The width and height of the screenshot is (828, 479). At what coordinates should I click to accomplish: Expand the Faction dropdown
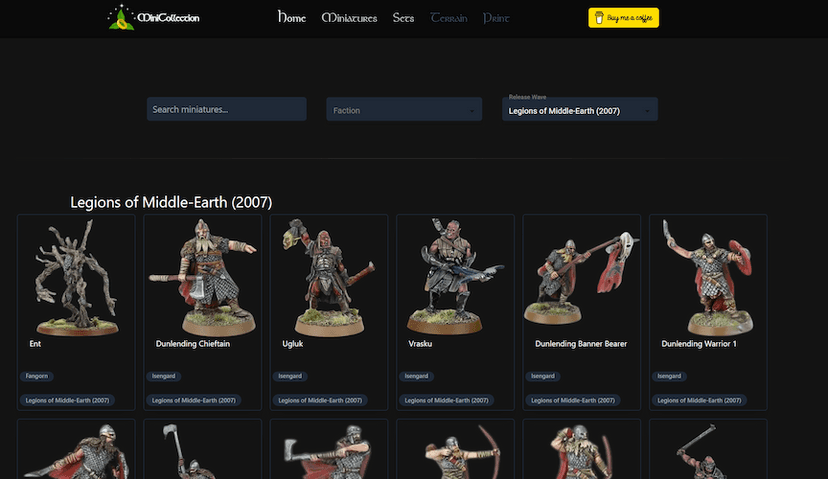pos(405,110)
